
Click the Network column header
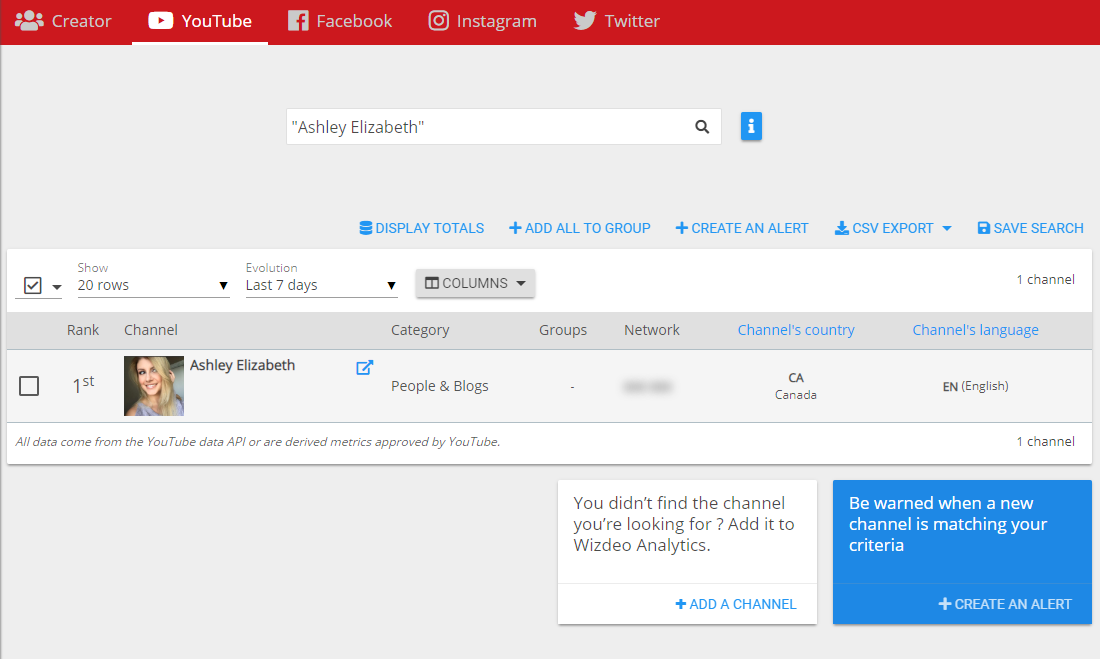652,330
